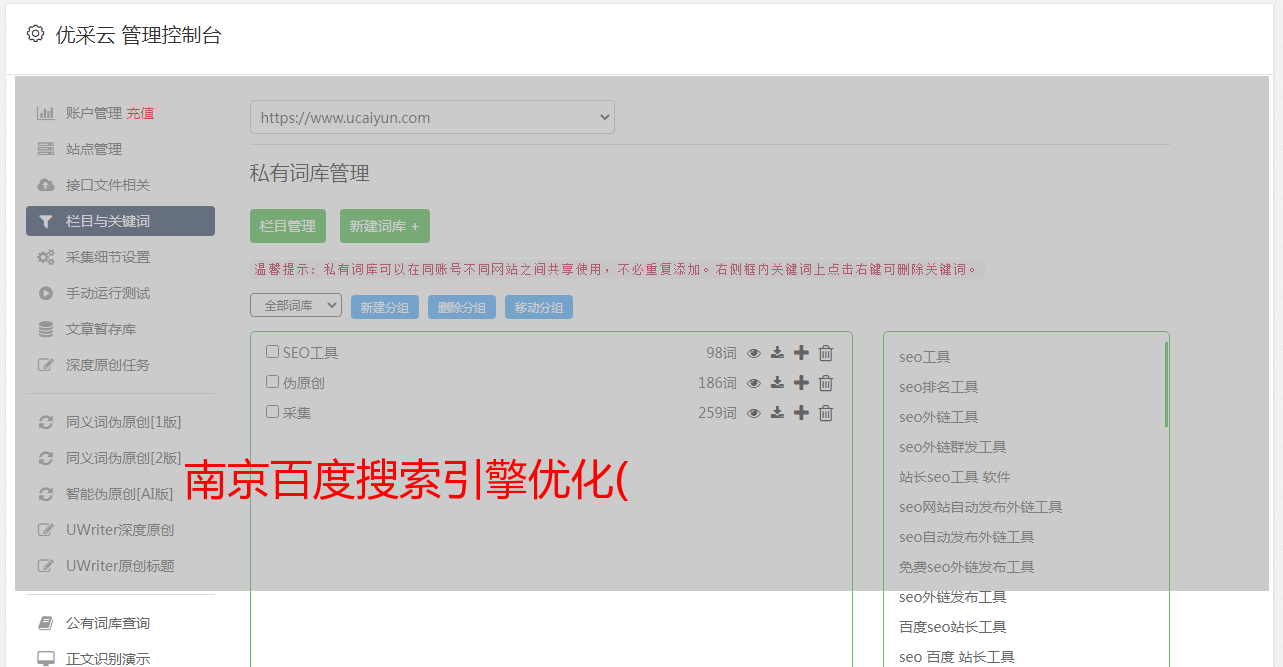Screen dimensions: 1283x667
Task: Click the plus add icon for 采集
Action: 801,413
